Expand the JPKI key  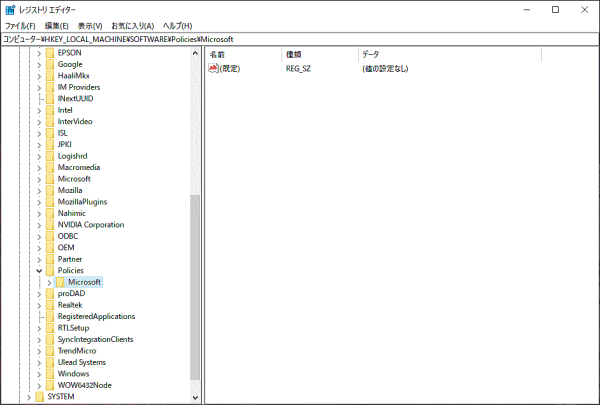(39, 145)
